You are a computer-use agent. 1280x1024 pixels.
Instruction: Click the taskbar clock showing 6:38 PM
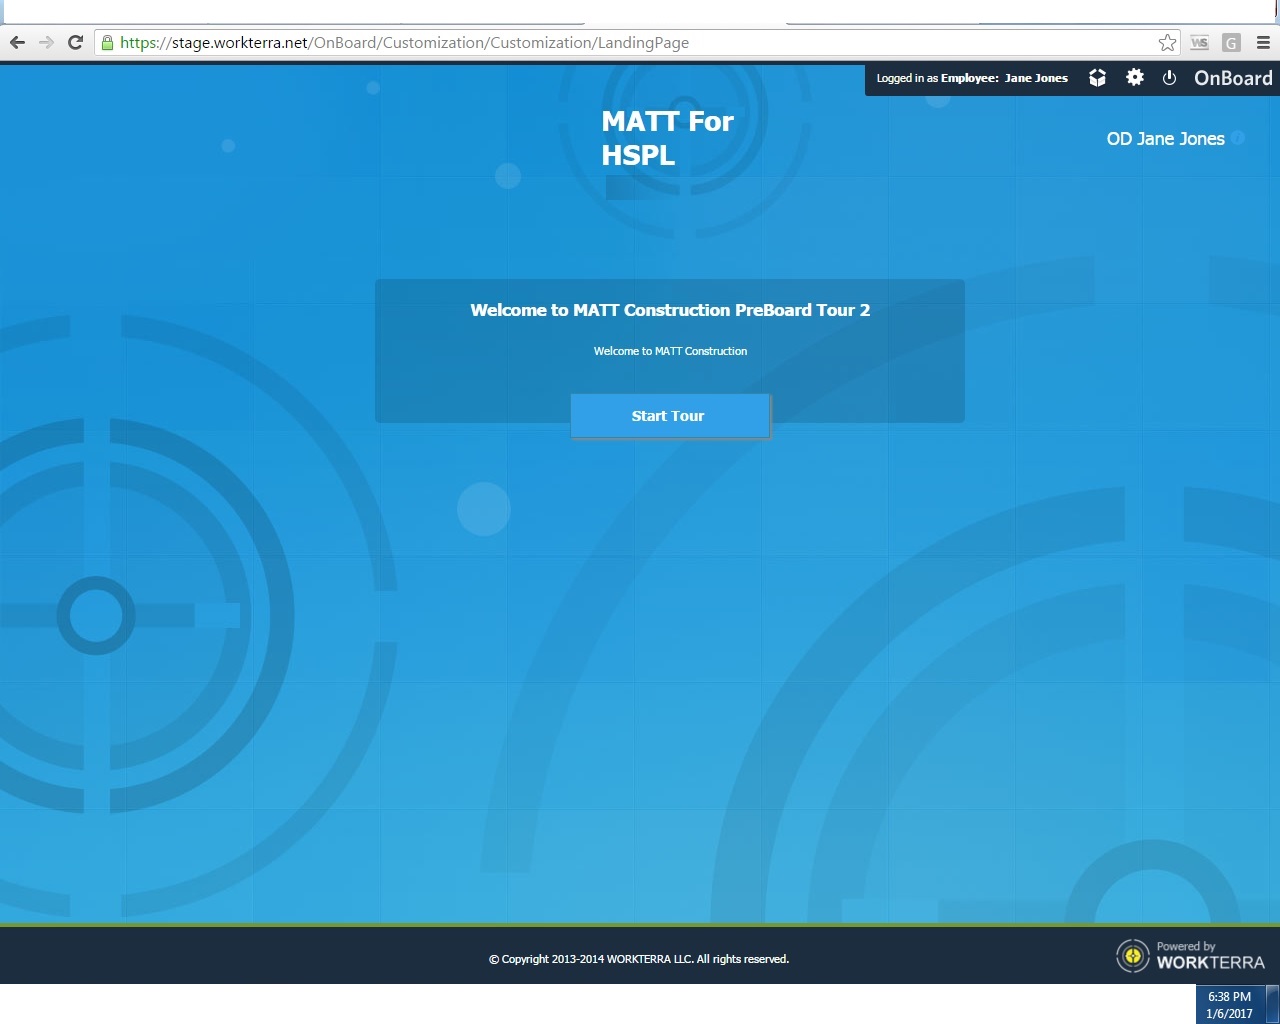[1229, 1004]
